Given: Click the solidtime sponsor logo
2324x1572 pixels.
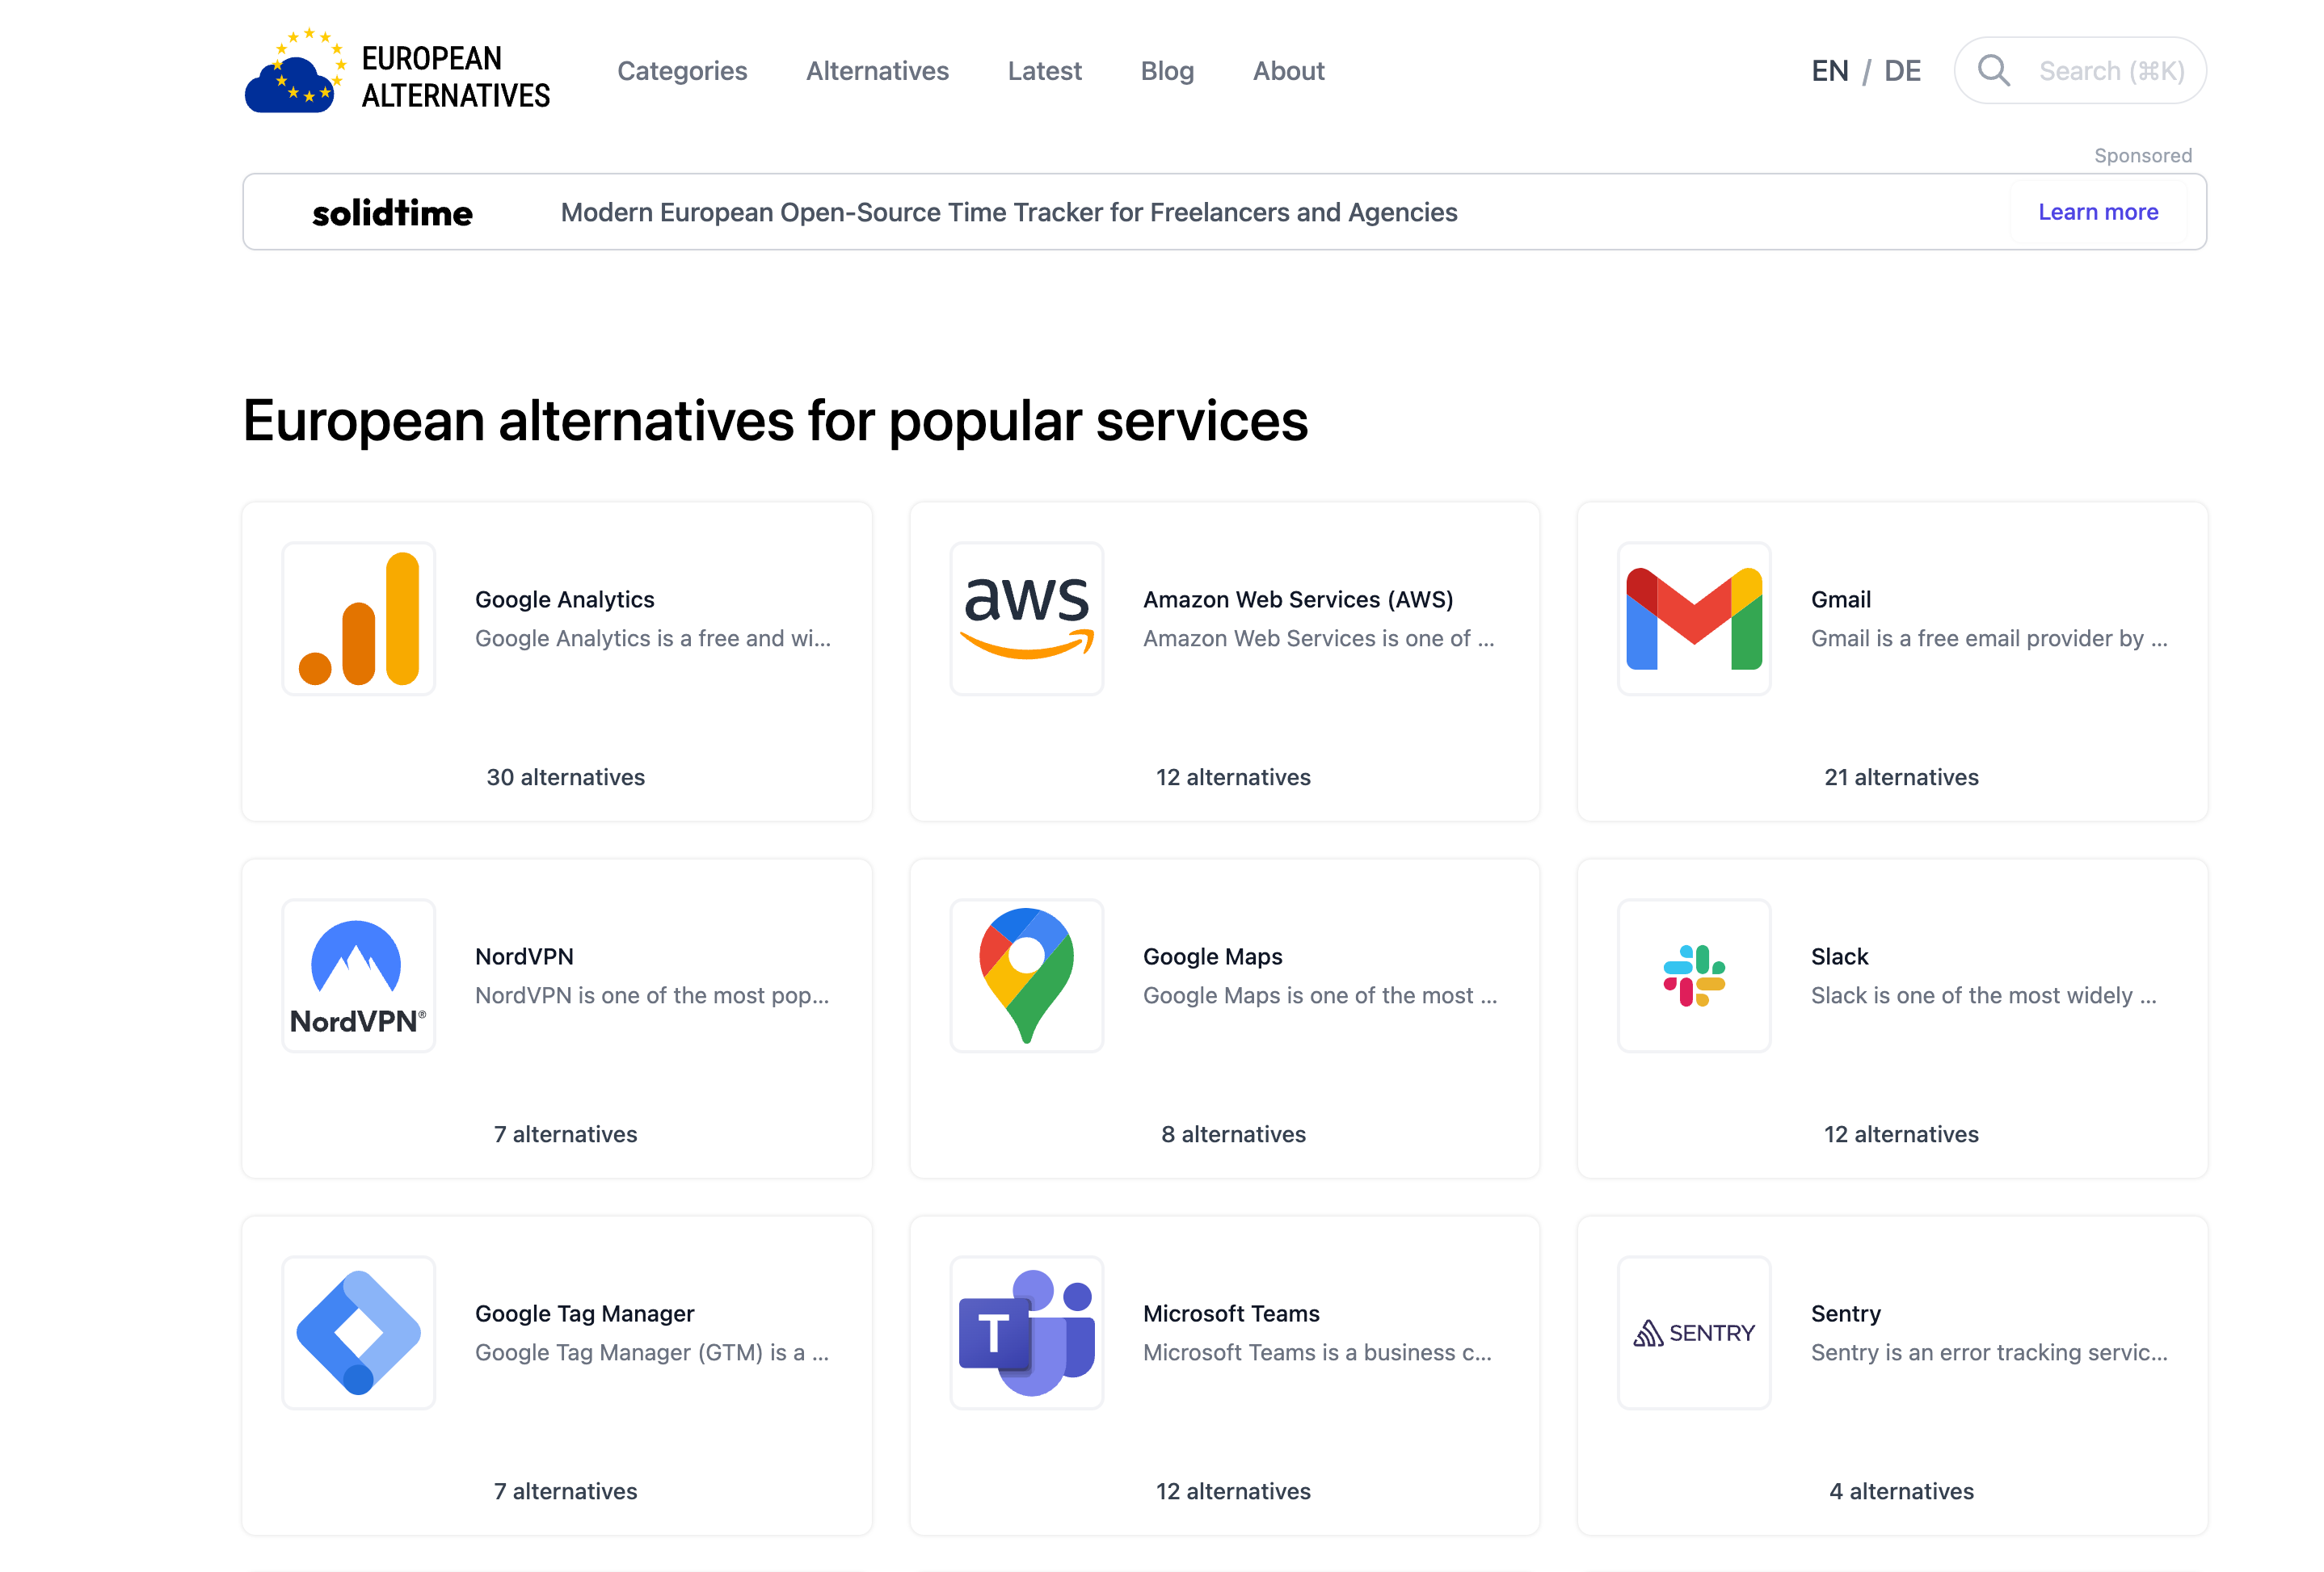Looking at the screenshot, I should pos(392,212).
